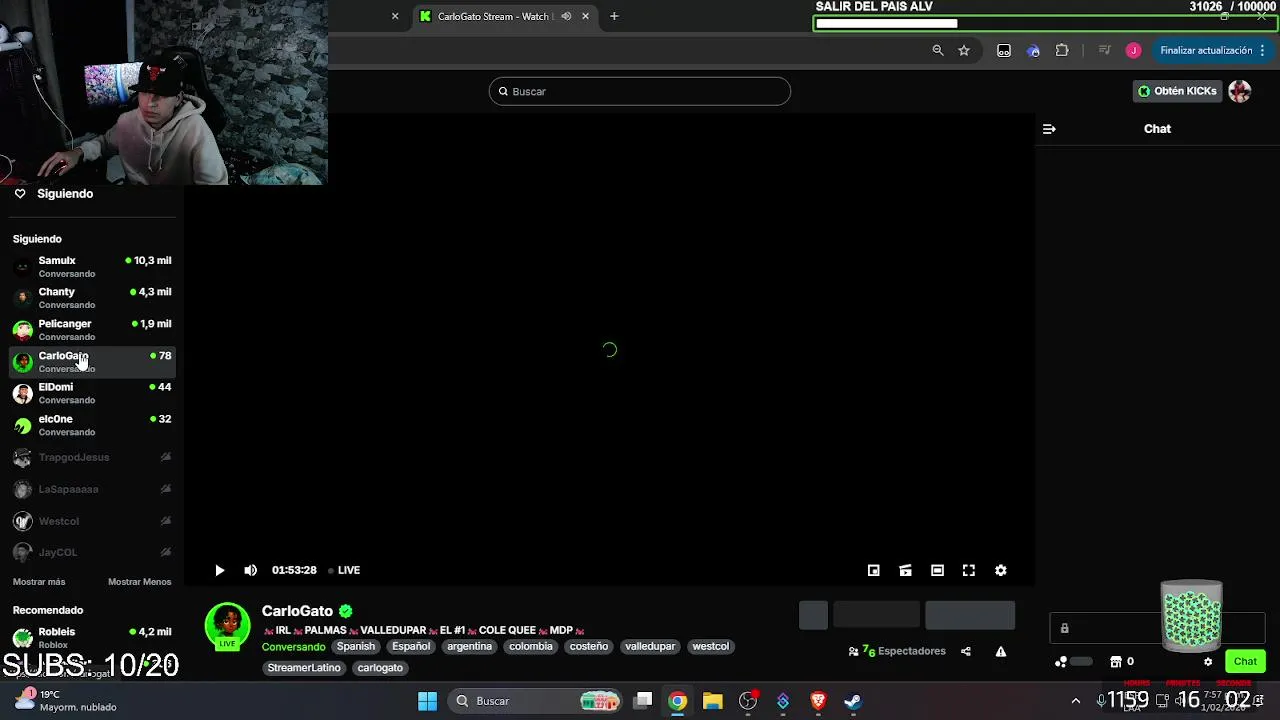Click the taskbar Buscar search box

pos(535,701)
